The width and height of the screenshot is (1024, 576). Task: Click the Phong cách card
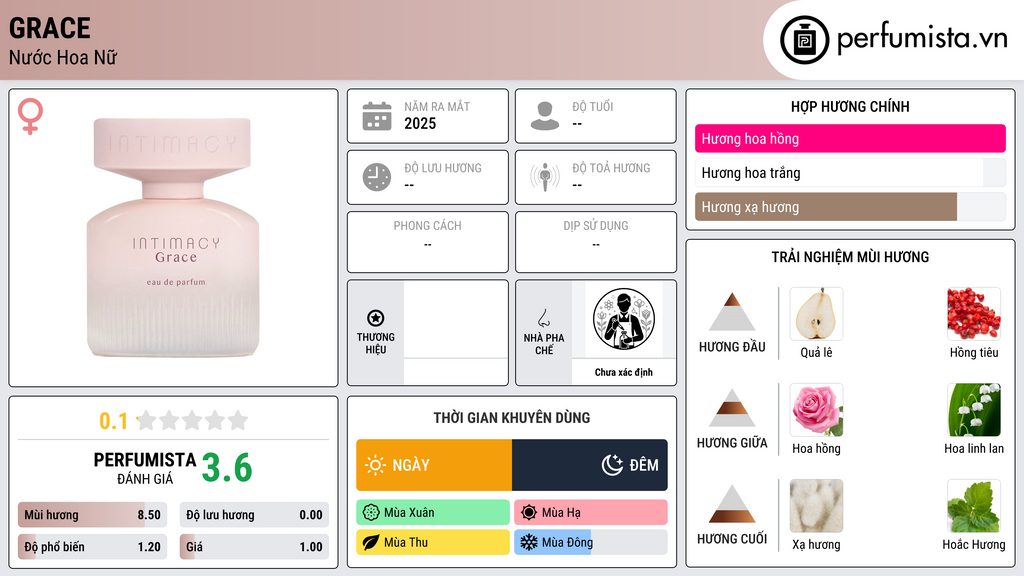point(428,242)
